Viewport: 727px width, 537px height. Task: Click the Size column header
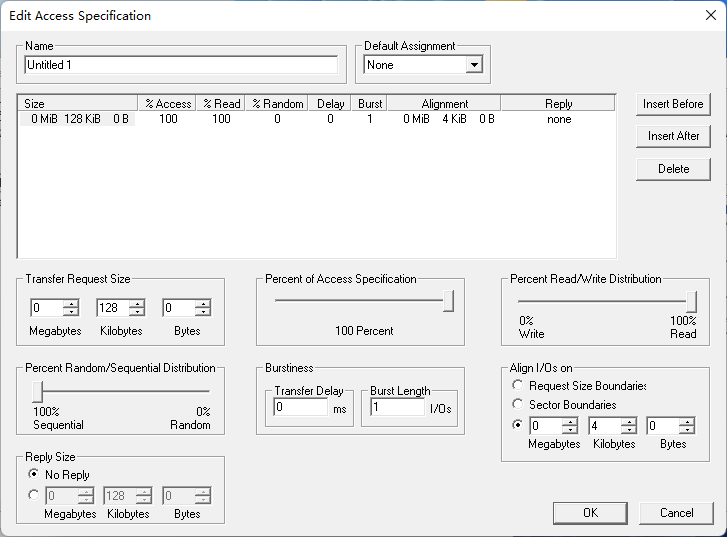point(78,103)
